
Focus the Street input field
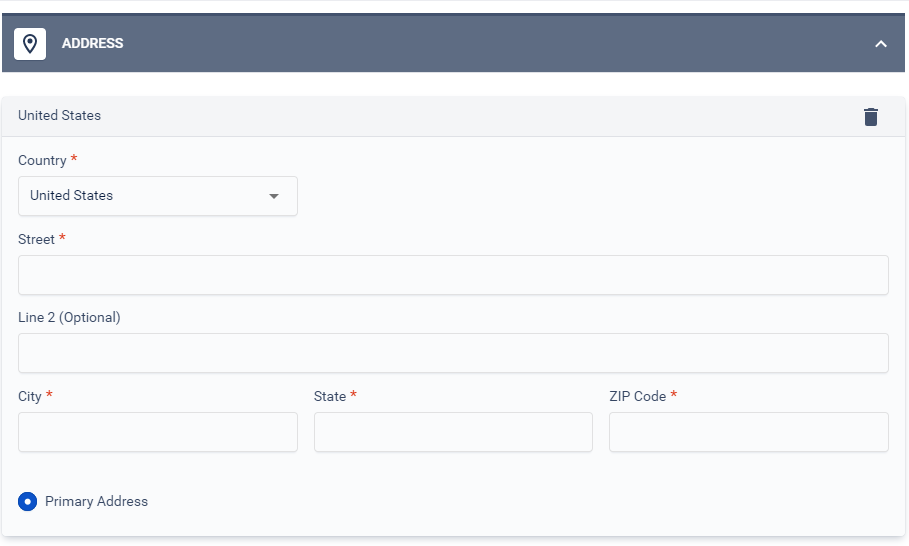coord(453,275)
